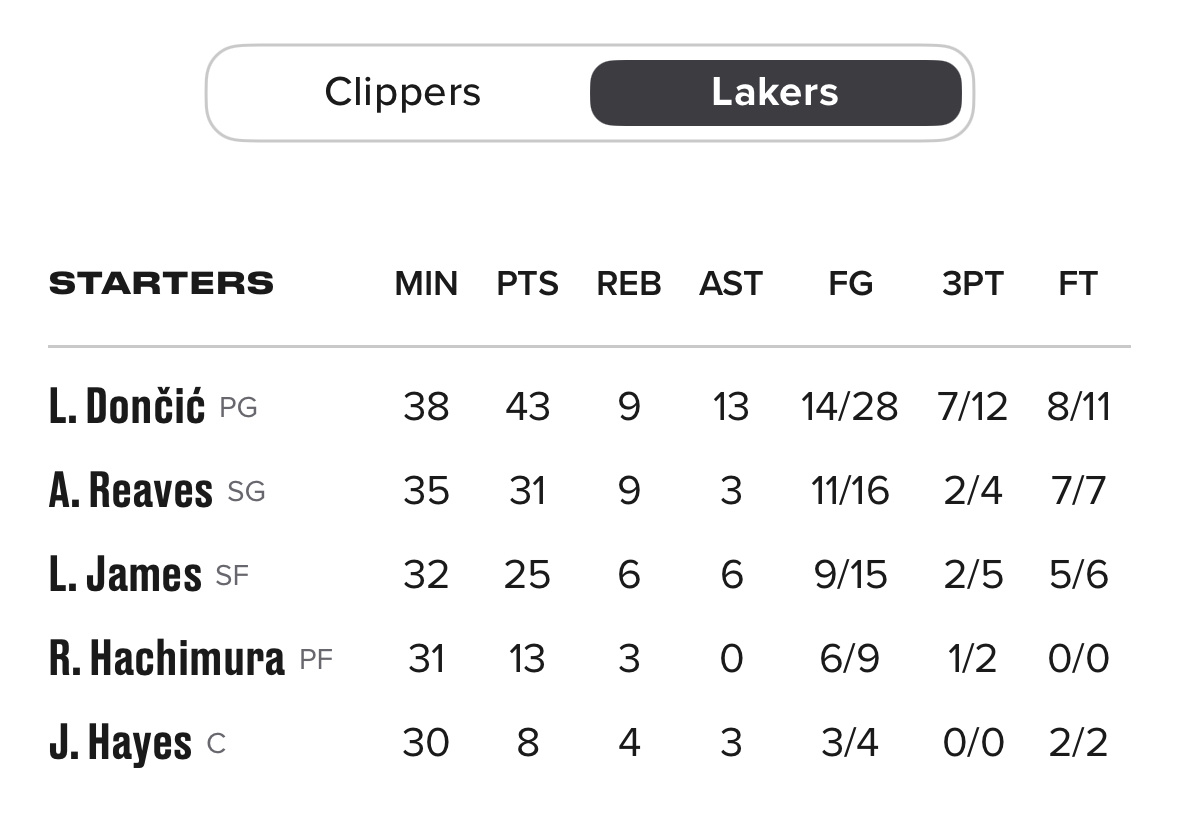Tap the FG column header
The width and height of the screenshot is (1179, 833).
850,284
